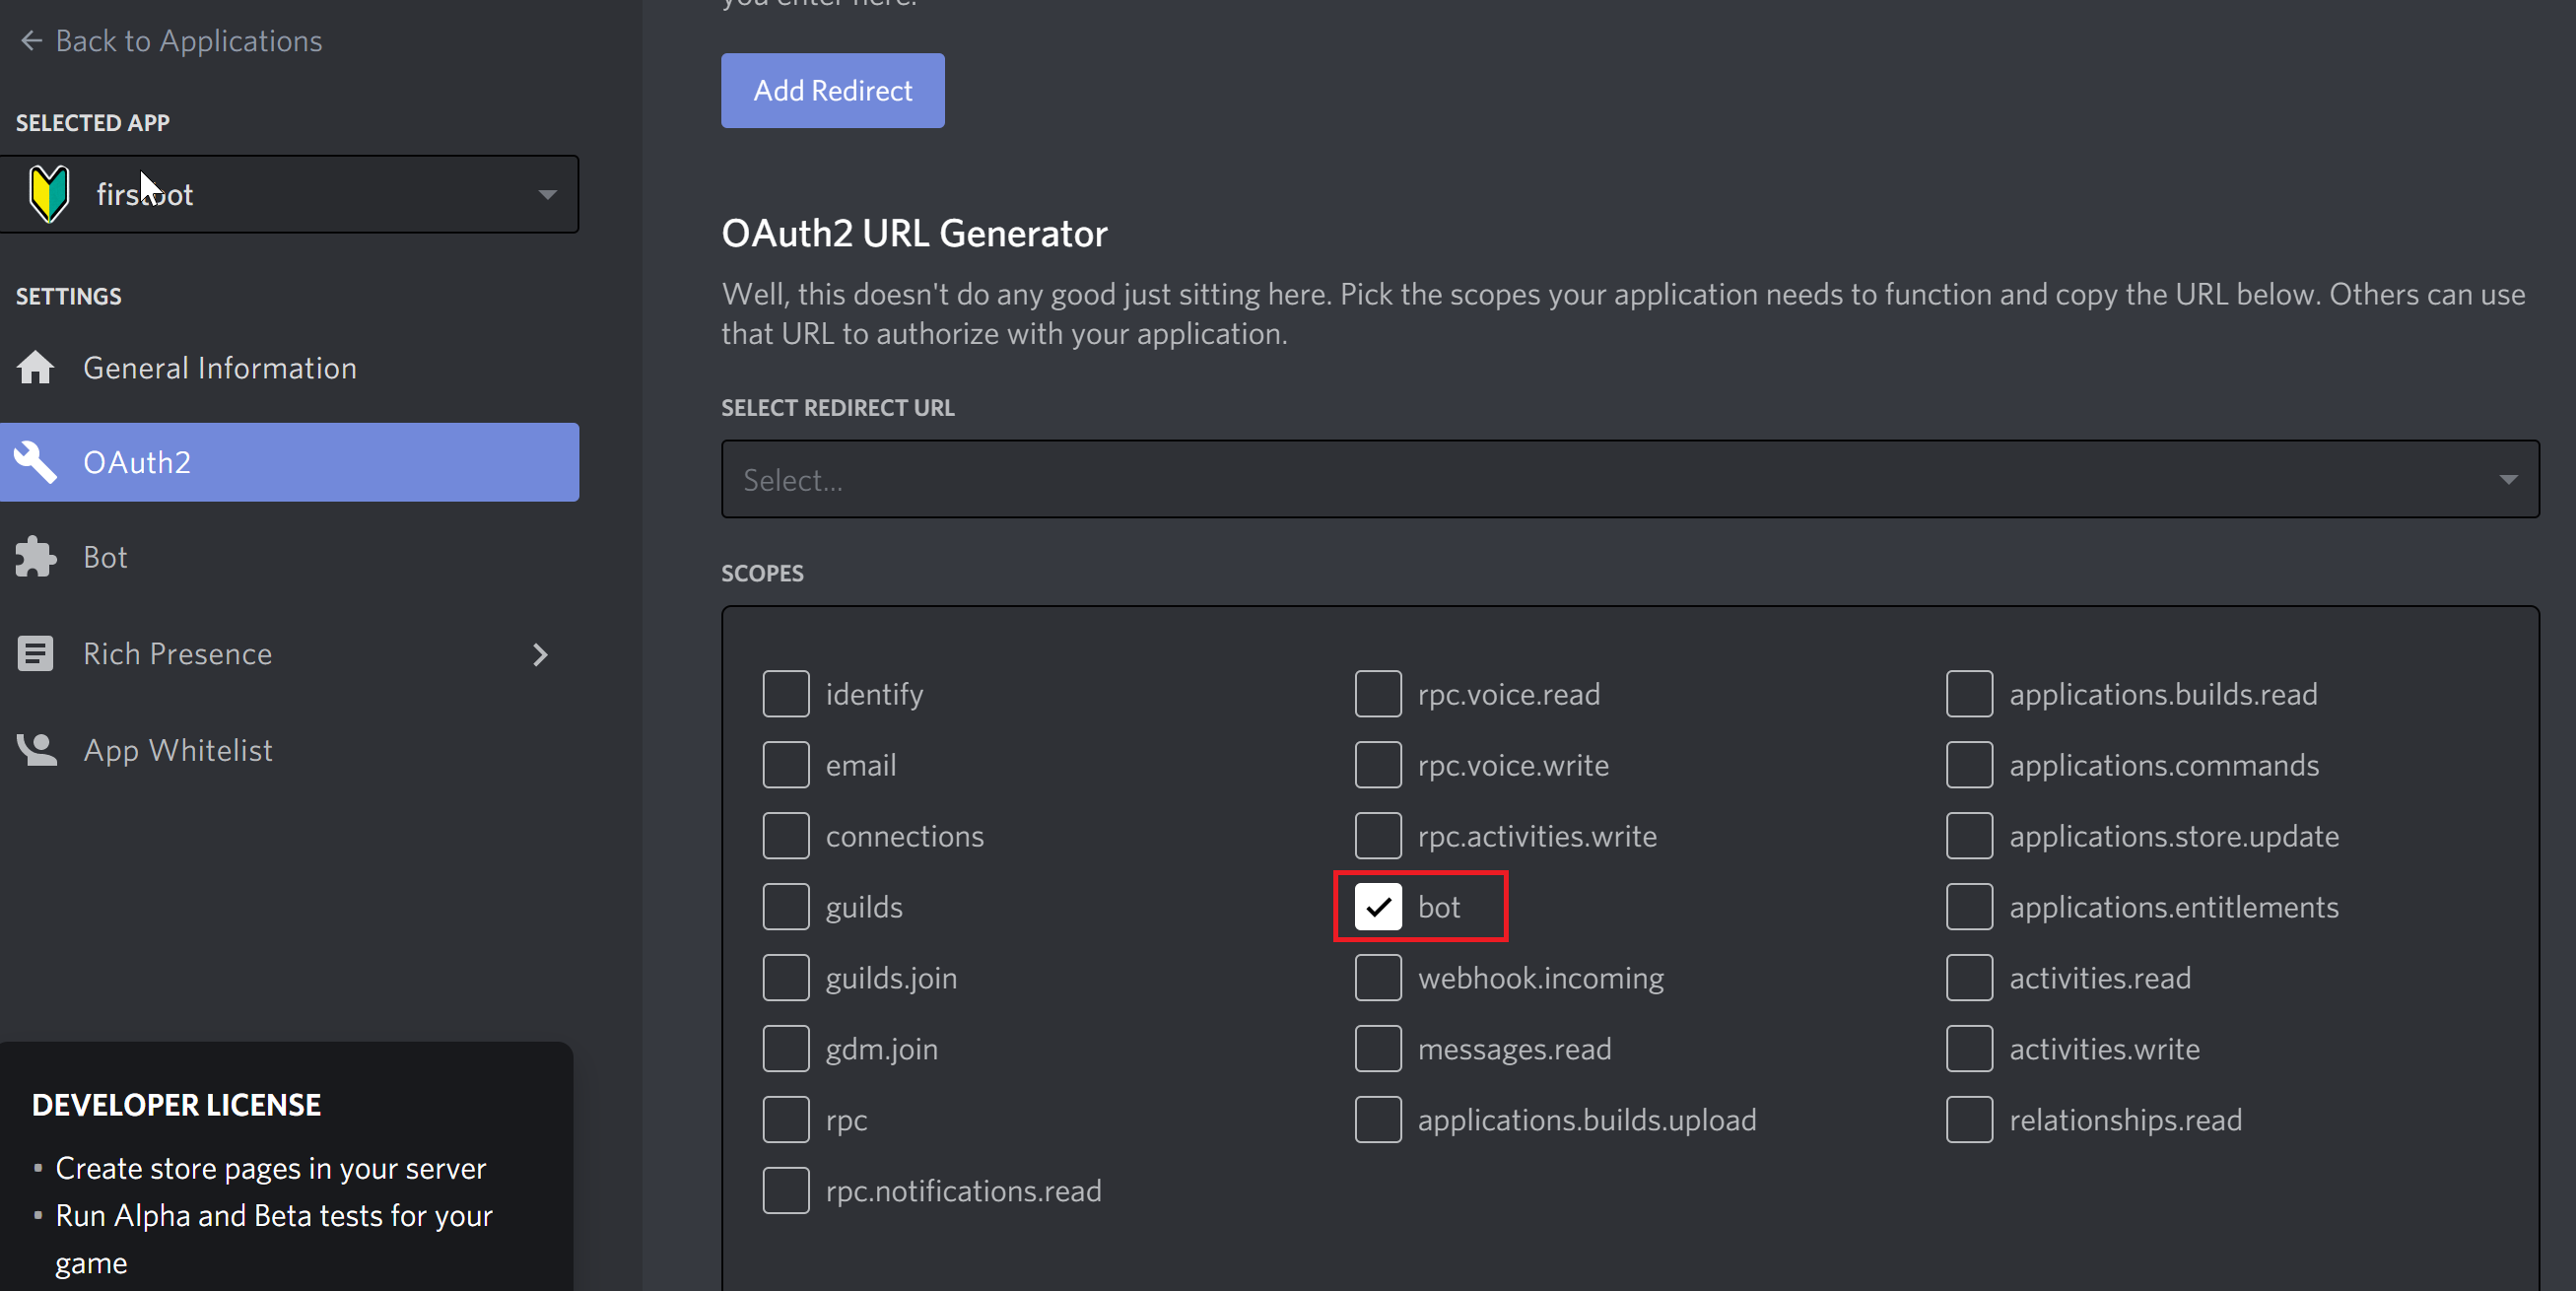The image size is (2576, 1291).
Task: Open the General Information settings page
Action: tap(219, 367)
